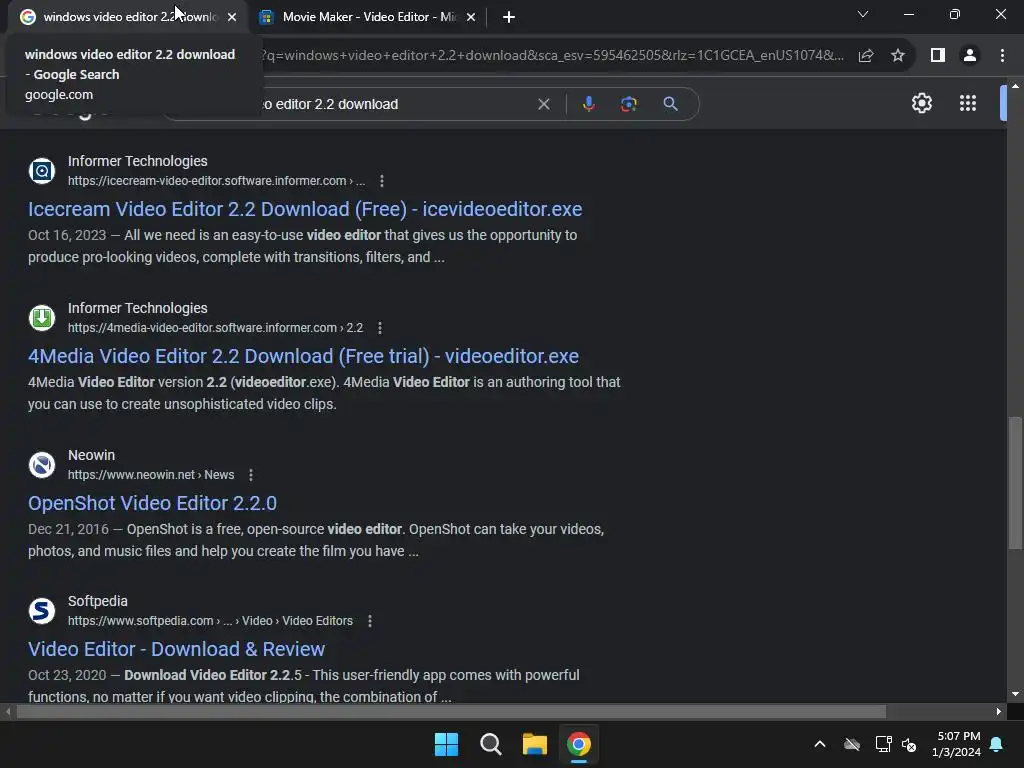Open the Windows Start menu
The image size is (1024, 768).
coord(447,744)
